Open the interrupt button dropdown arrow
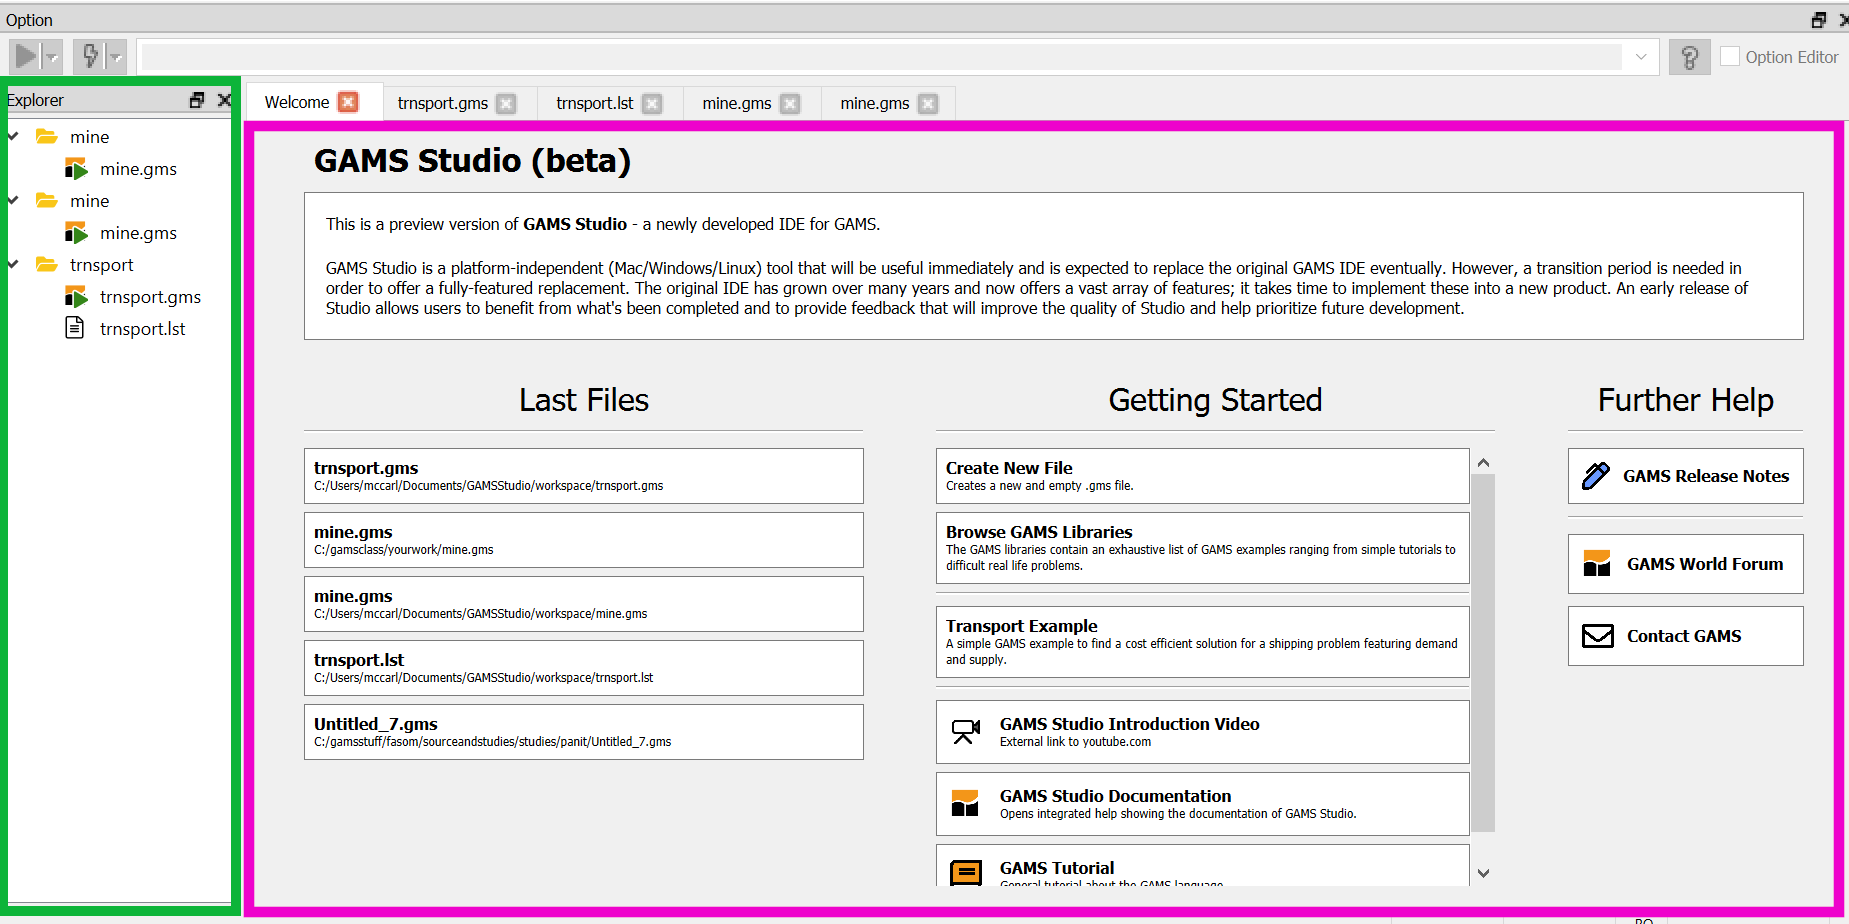Viewport: 1849px width, 924px height. tap(116, 57)
